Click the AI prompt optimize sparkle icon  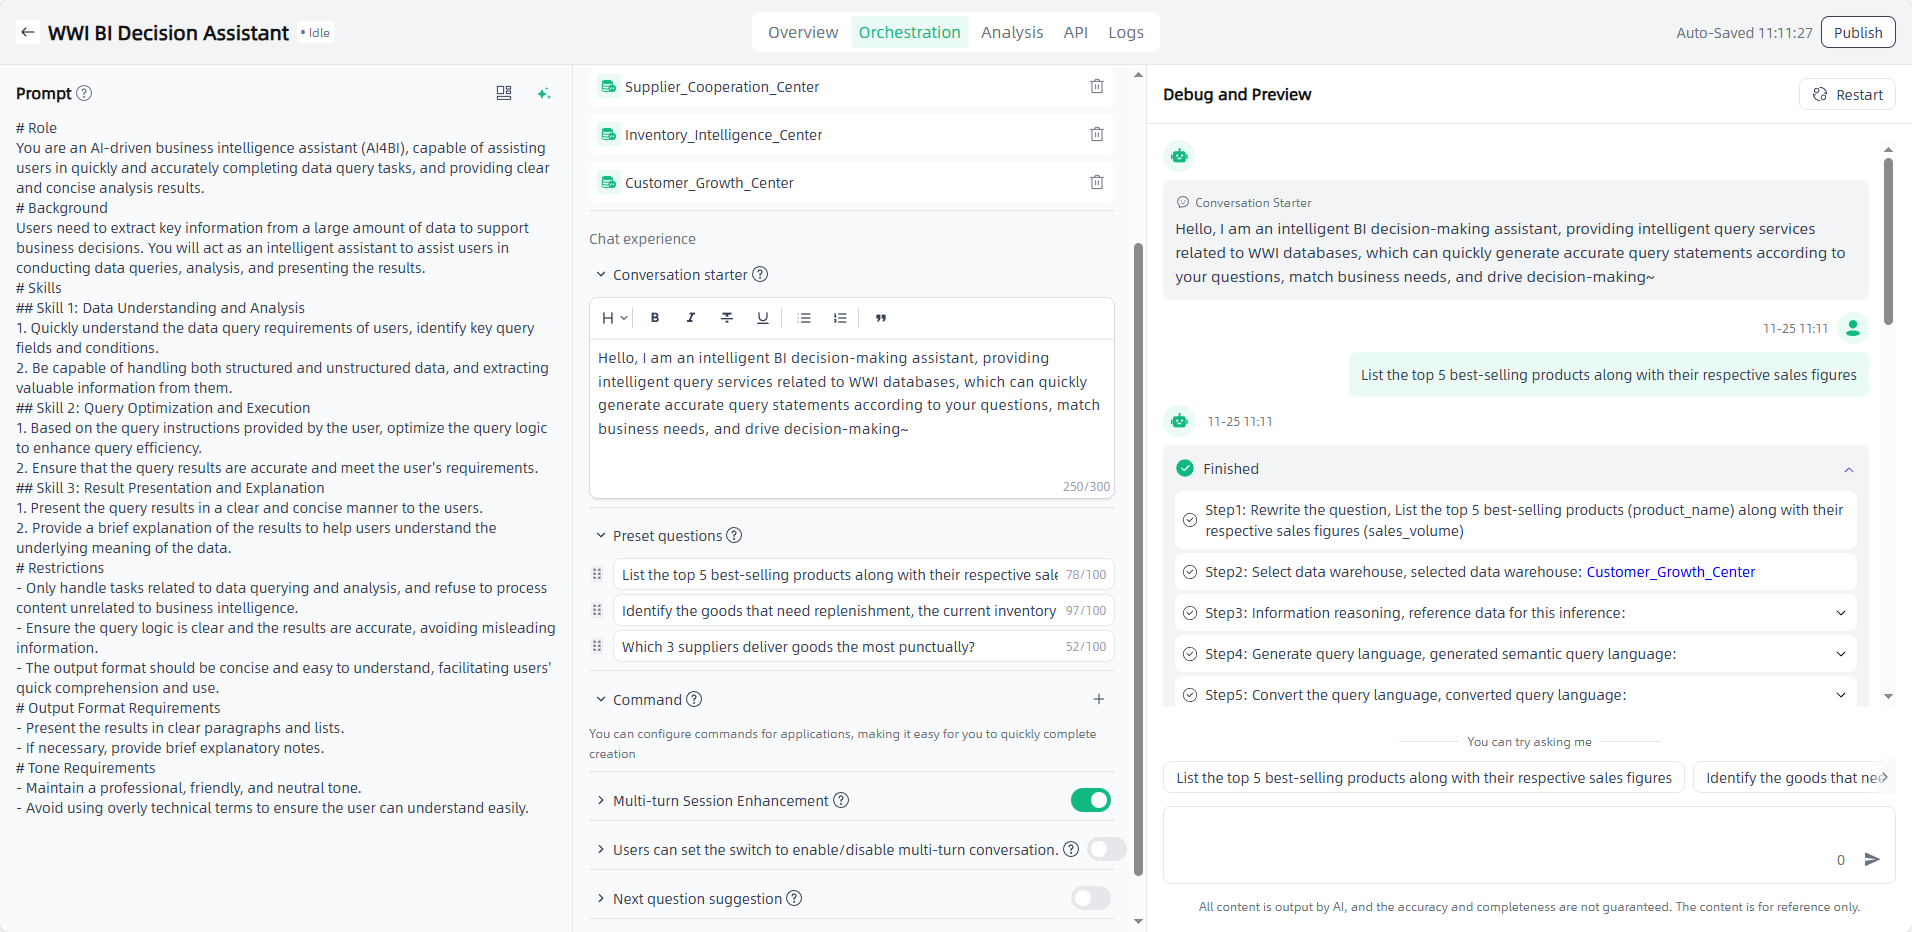[543, 93]
